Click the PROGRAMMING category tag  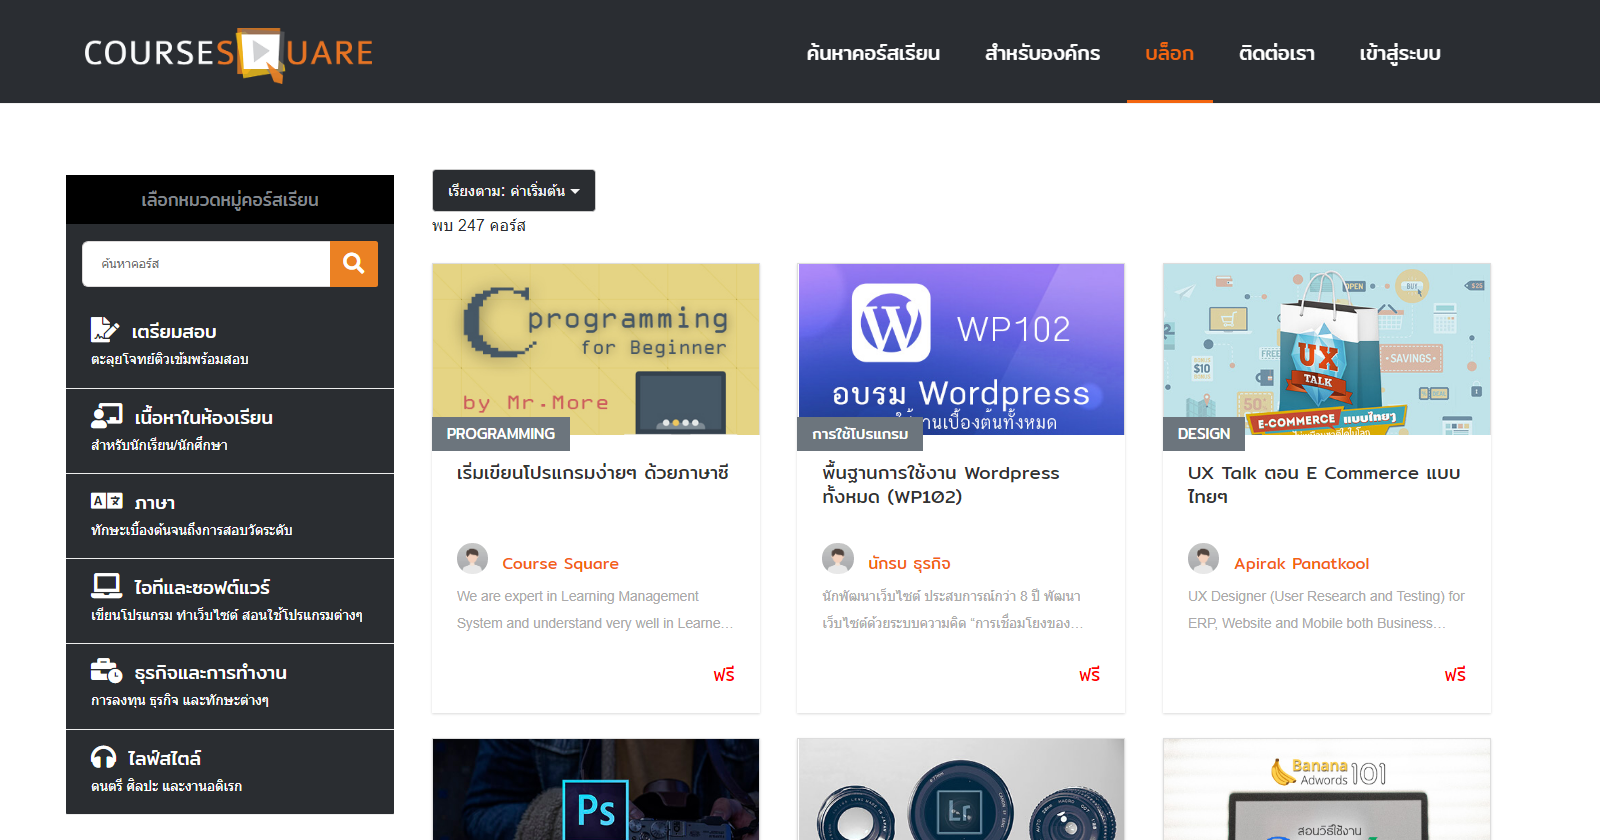tap(501, 434)
